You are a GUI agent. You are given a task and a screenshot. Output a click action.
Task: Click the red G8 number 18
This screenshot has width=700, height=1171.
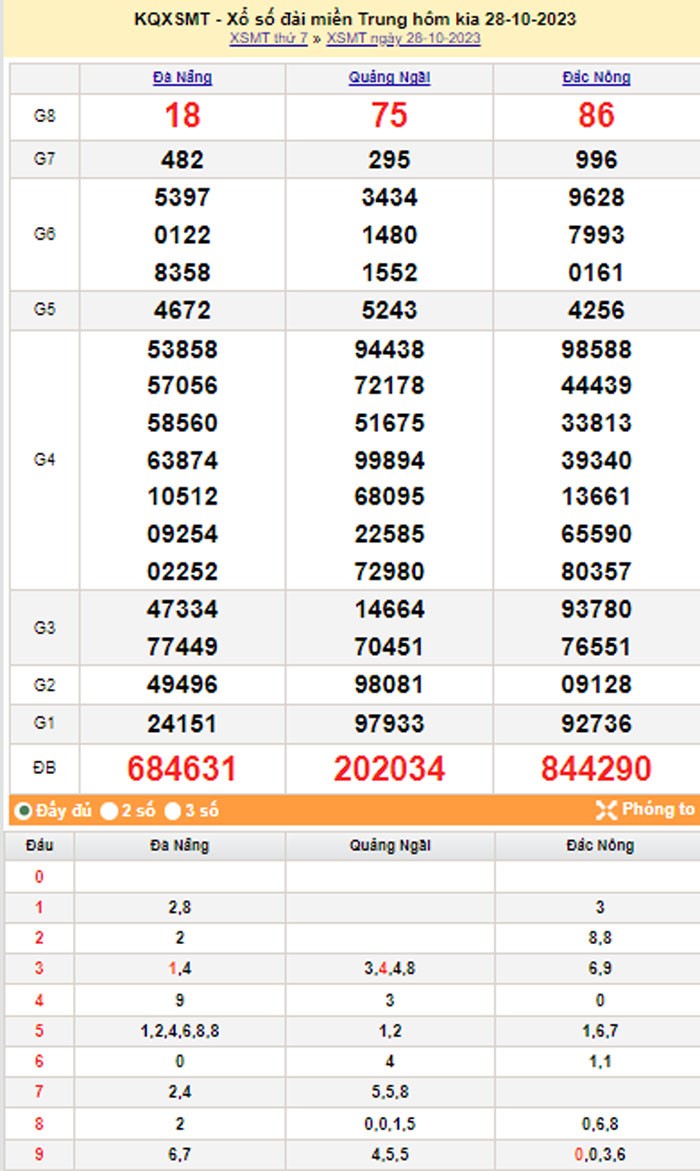click(x=182, y=116)
